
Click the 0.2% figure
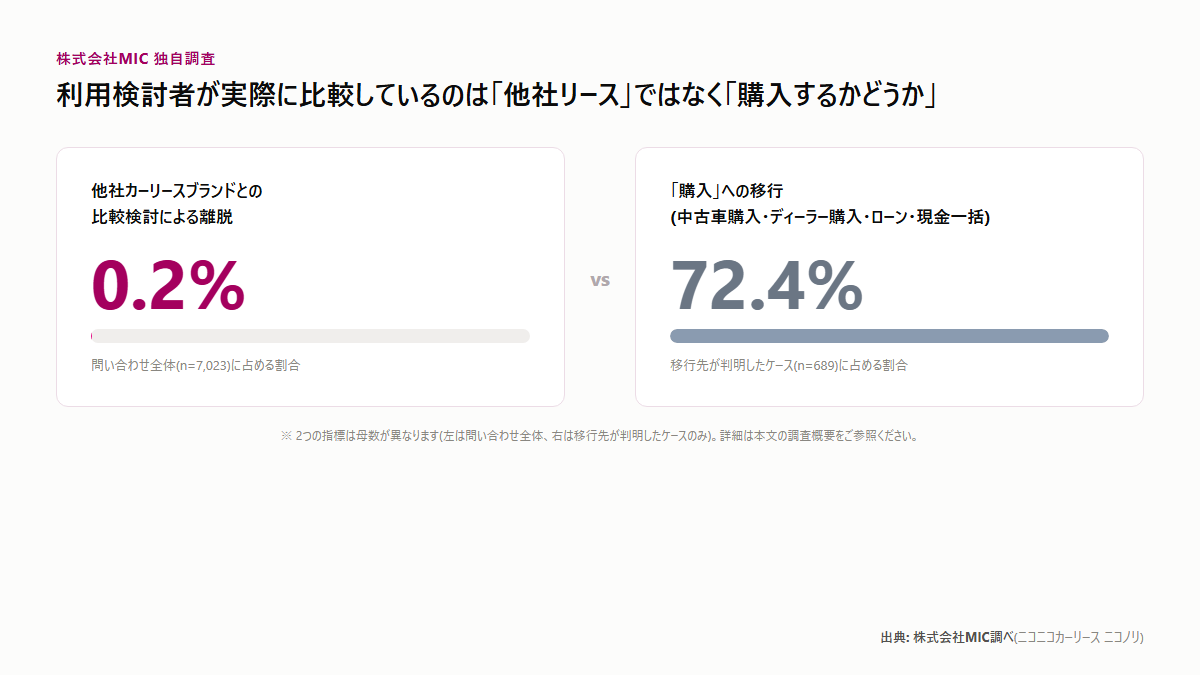[x=168, y=285]
